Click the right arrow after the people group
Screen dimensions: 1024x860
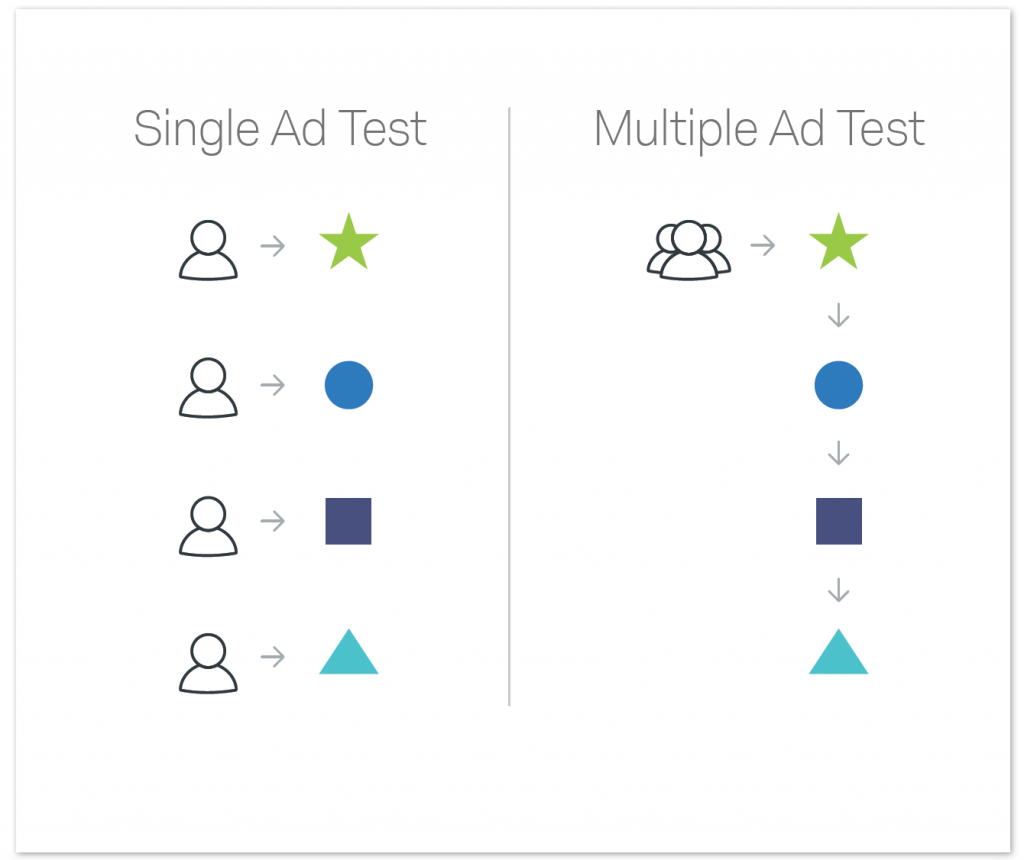(x=763, y=246)
